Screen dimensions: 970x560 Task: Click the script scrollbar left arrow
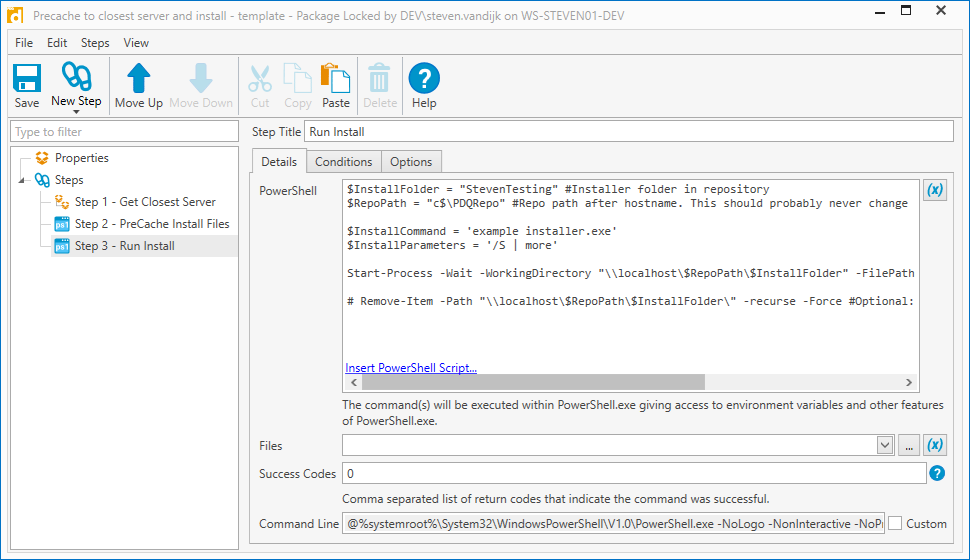354,382
